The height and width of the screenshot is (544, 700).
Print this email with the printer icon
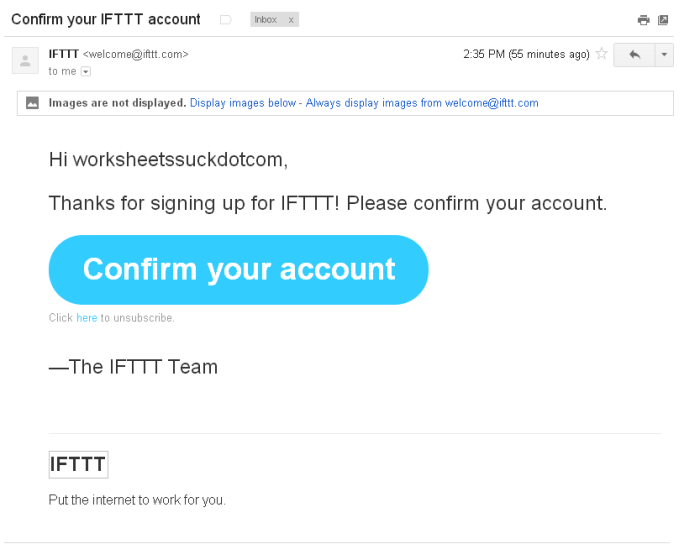pyautogui.click(x=643, y=20)
